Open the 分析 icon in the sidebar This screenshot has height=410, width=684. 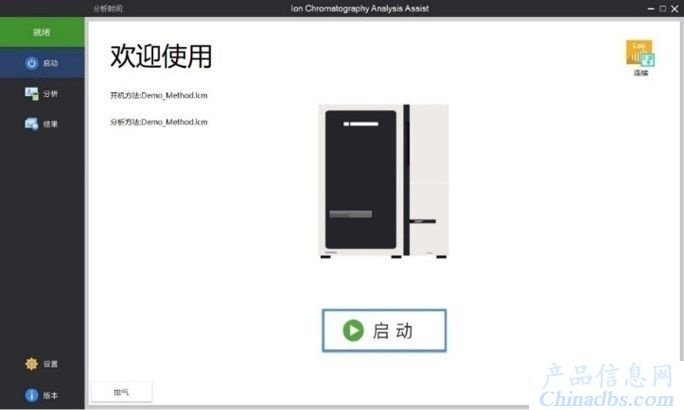(x=31, y=93)
